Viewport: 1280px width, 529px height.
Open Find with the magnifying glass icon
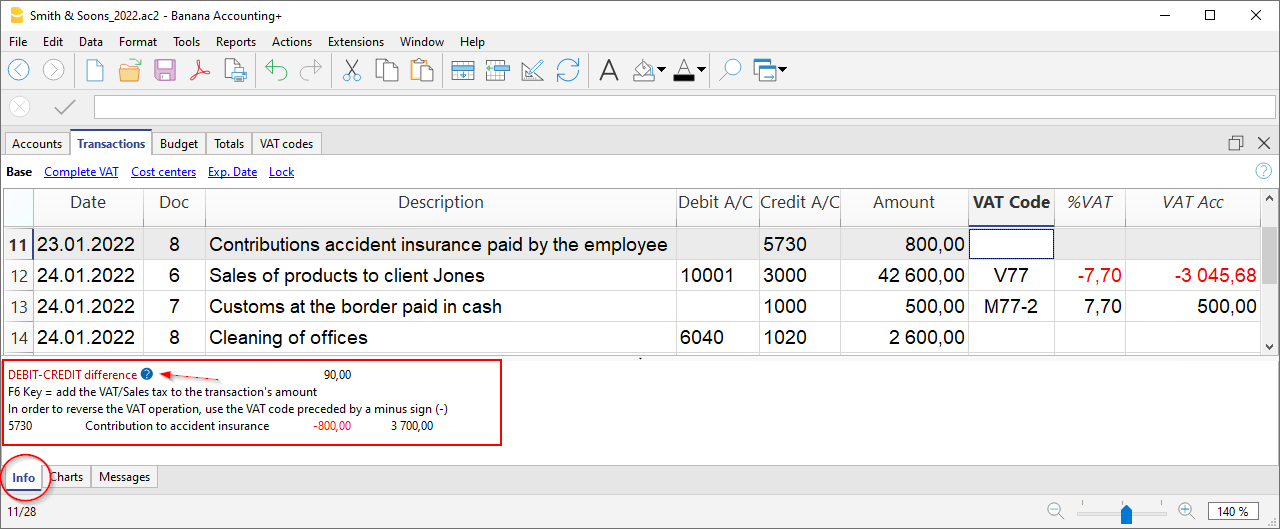[730, 70]
